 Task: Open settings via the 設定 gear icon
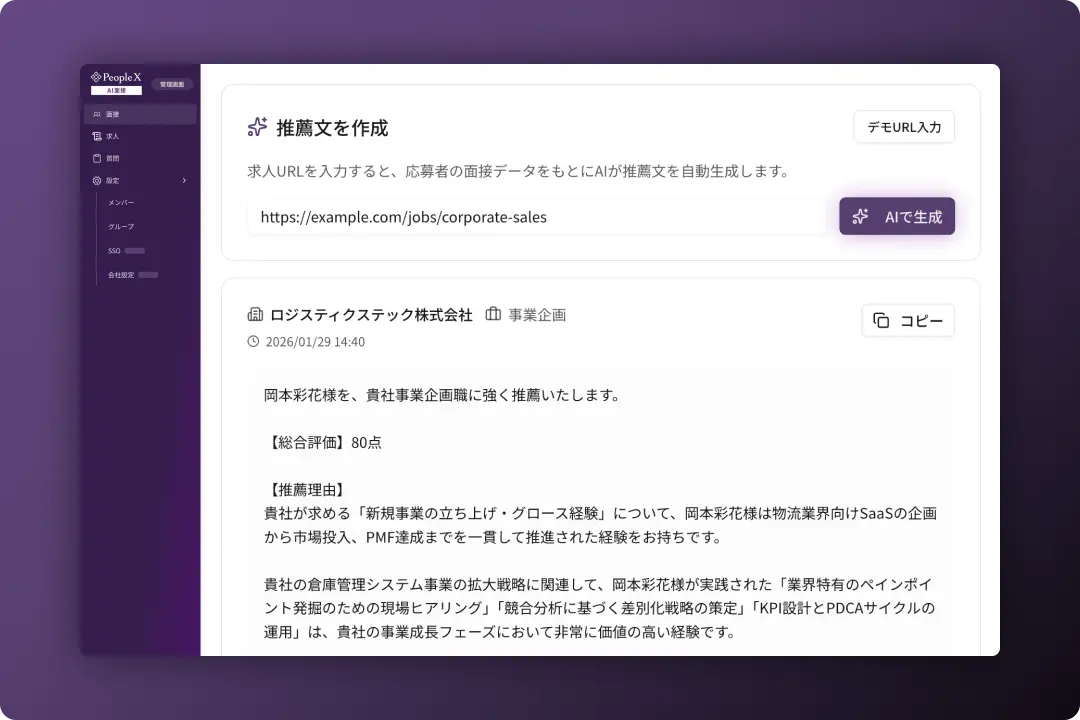(x=96, y=180)
